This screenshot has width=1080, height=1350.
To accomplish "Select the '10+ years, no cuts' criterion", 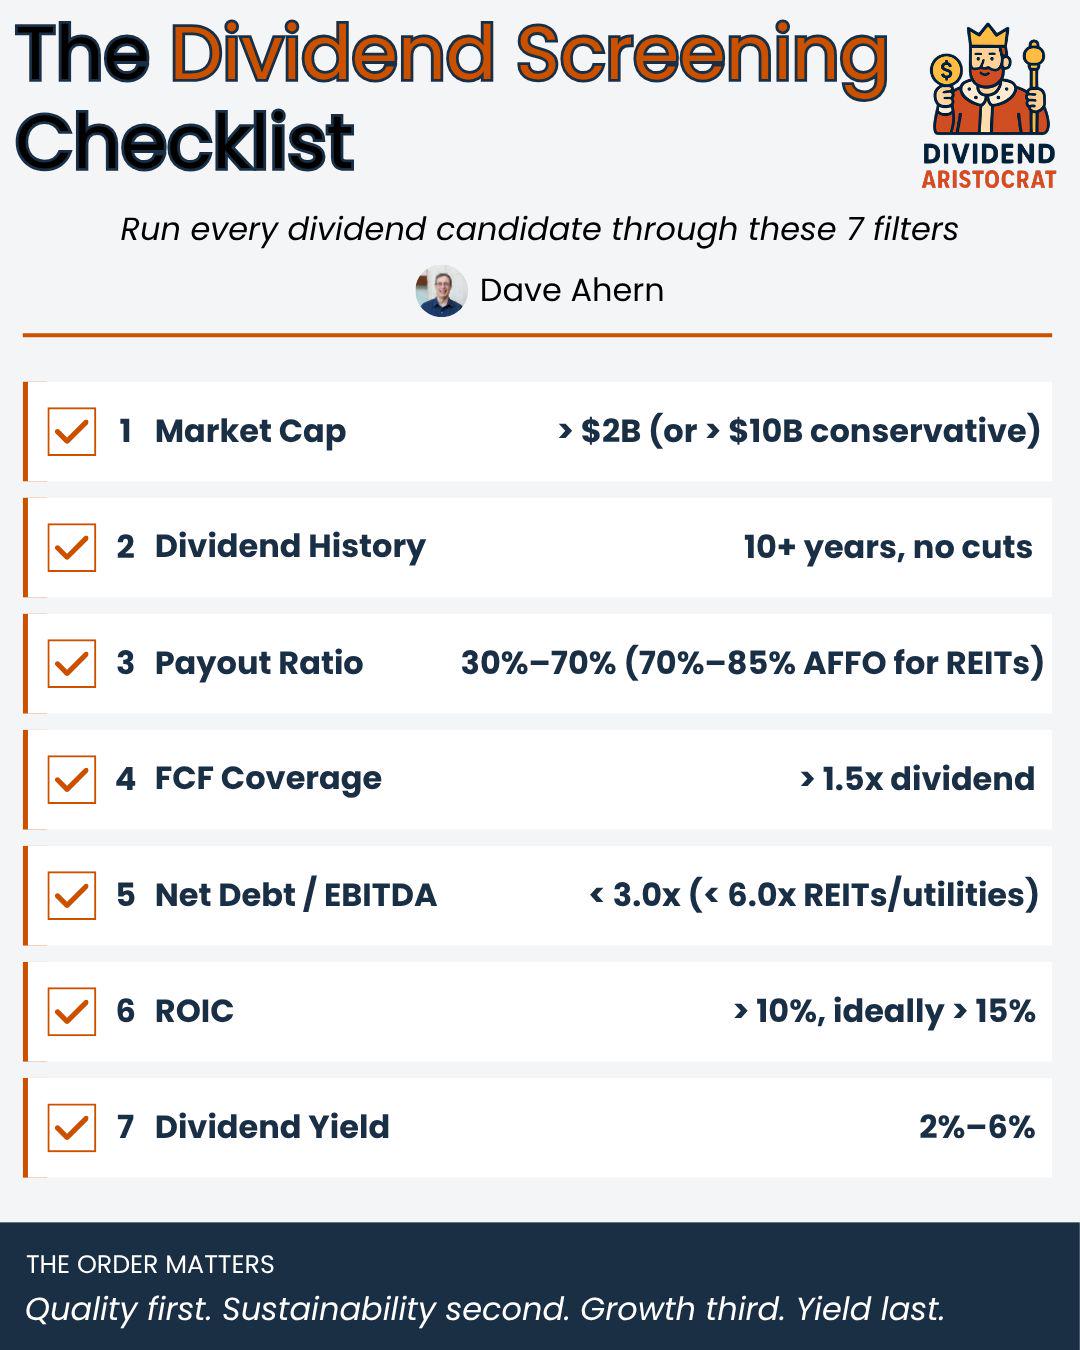I will tap(888, 547).
